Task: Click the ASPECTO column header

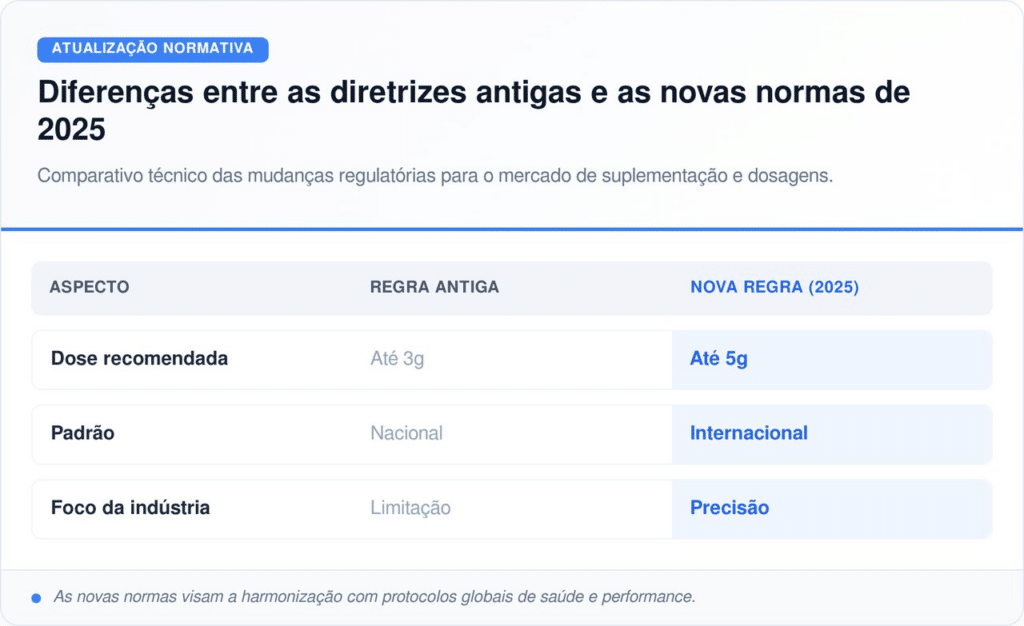Action: click(x=89, y=287)
